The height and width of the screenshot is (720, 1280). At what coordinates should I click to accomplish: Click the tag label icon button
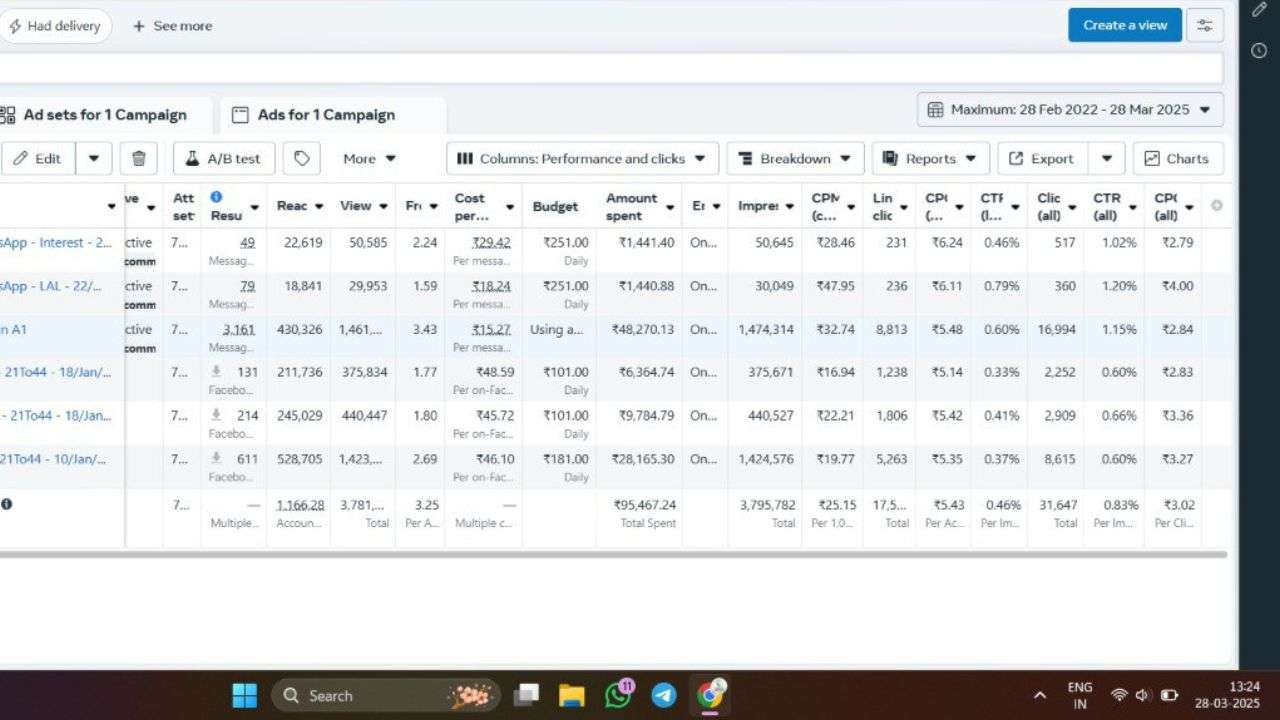[301, 158]
